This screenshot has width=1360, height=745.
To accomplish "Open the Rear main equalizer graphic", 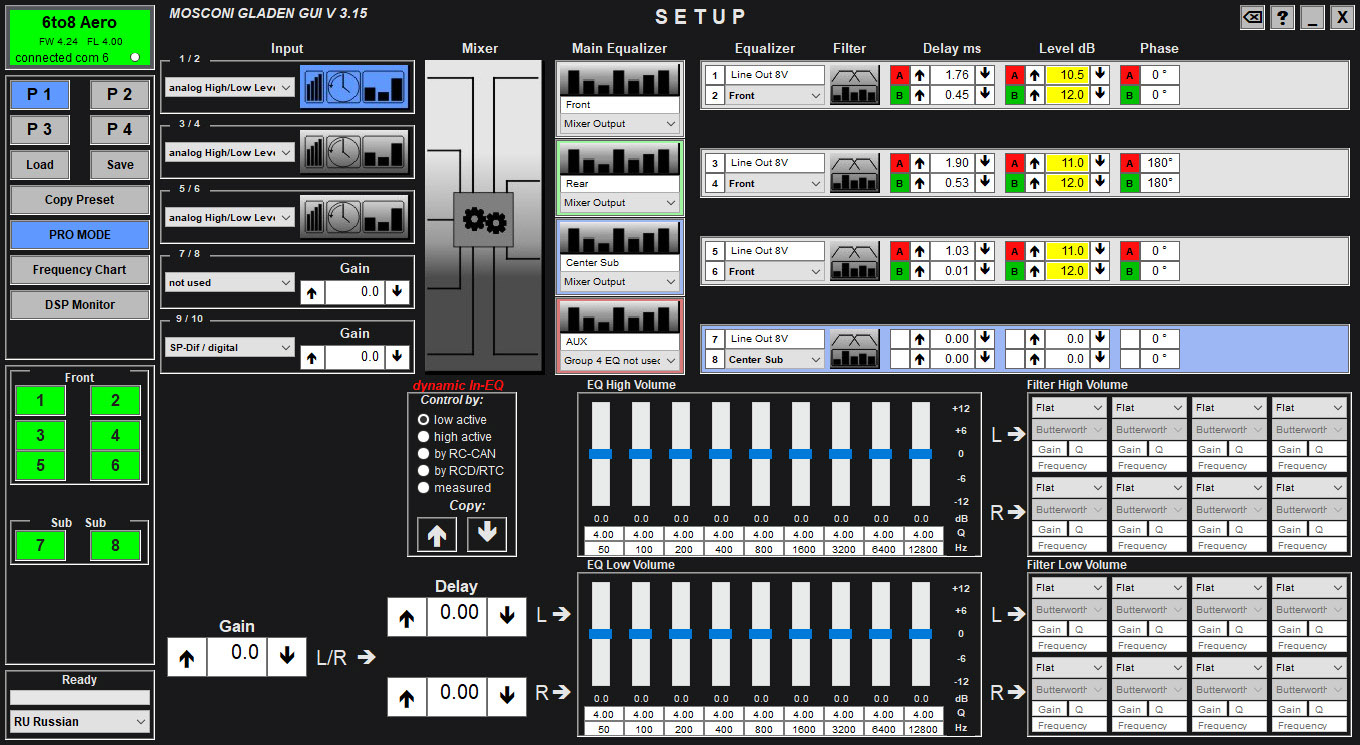I will tap(619, 158).
